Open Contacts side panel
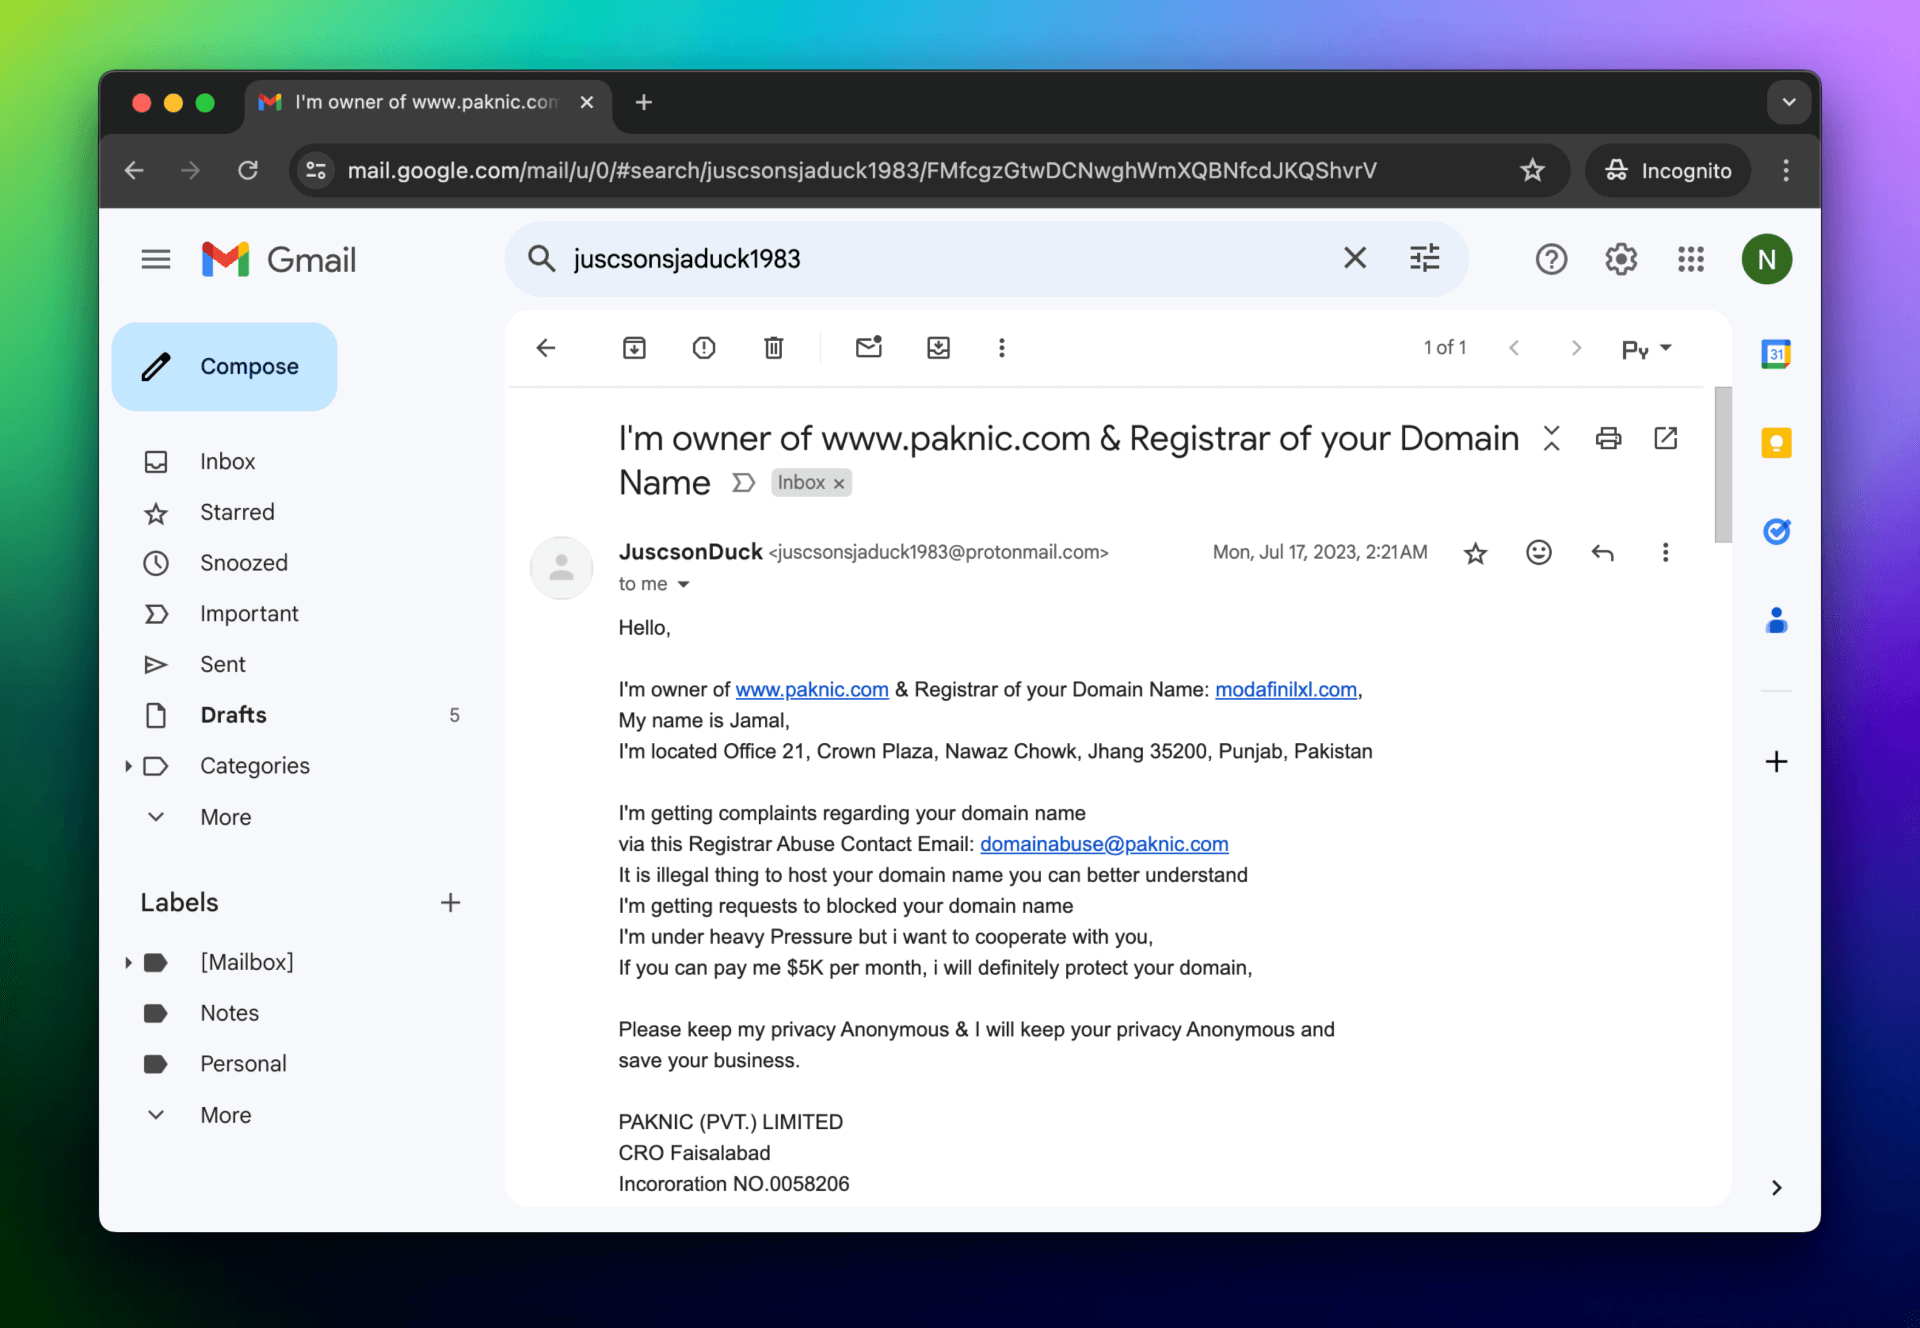This screenshot has width=1920, height=1328. [1776, 621]
